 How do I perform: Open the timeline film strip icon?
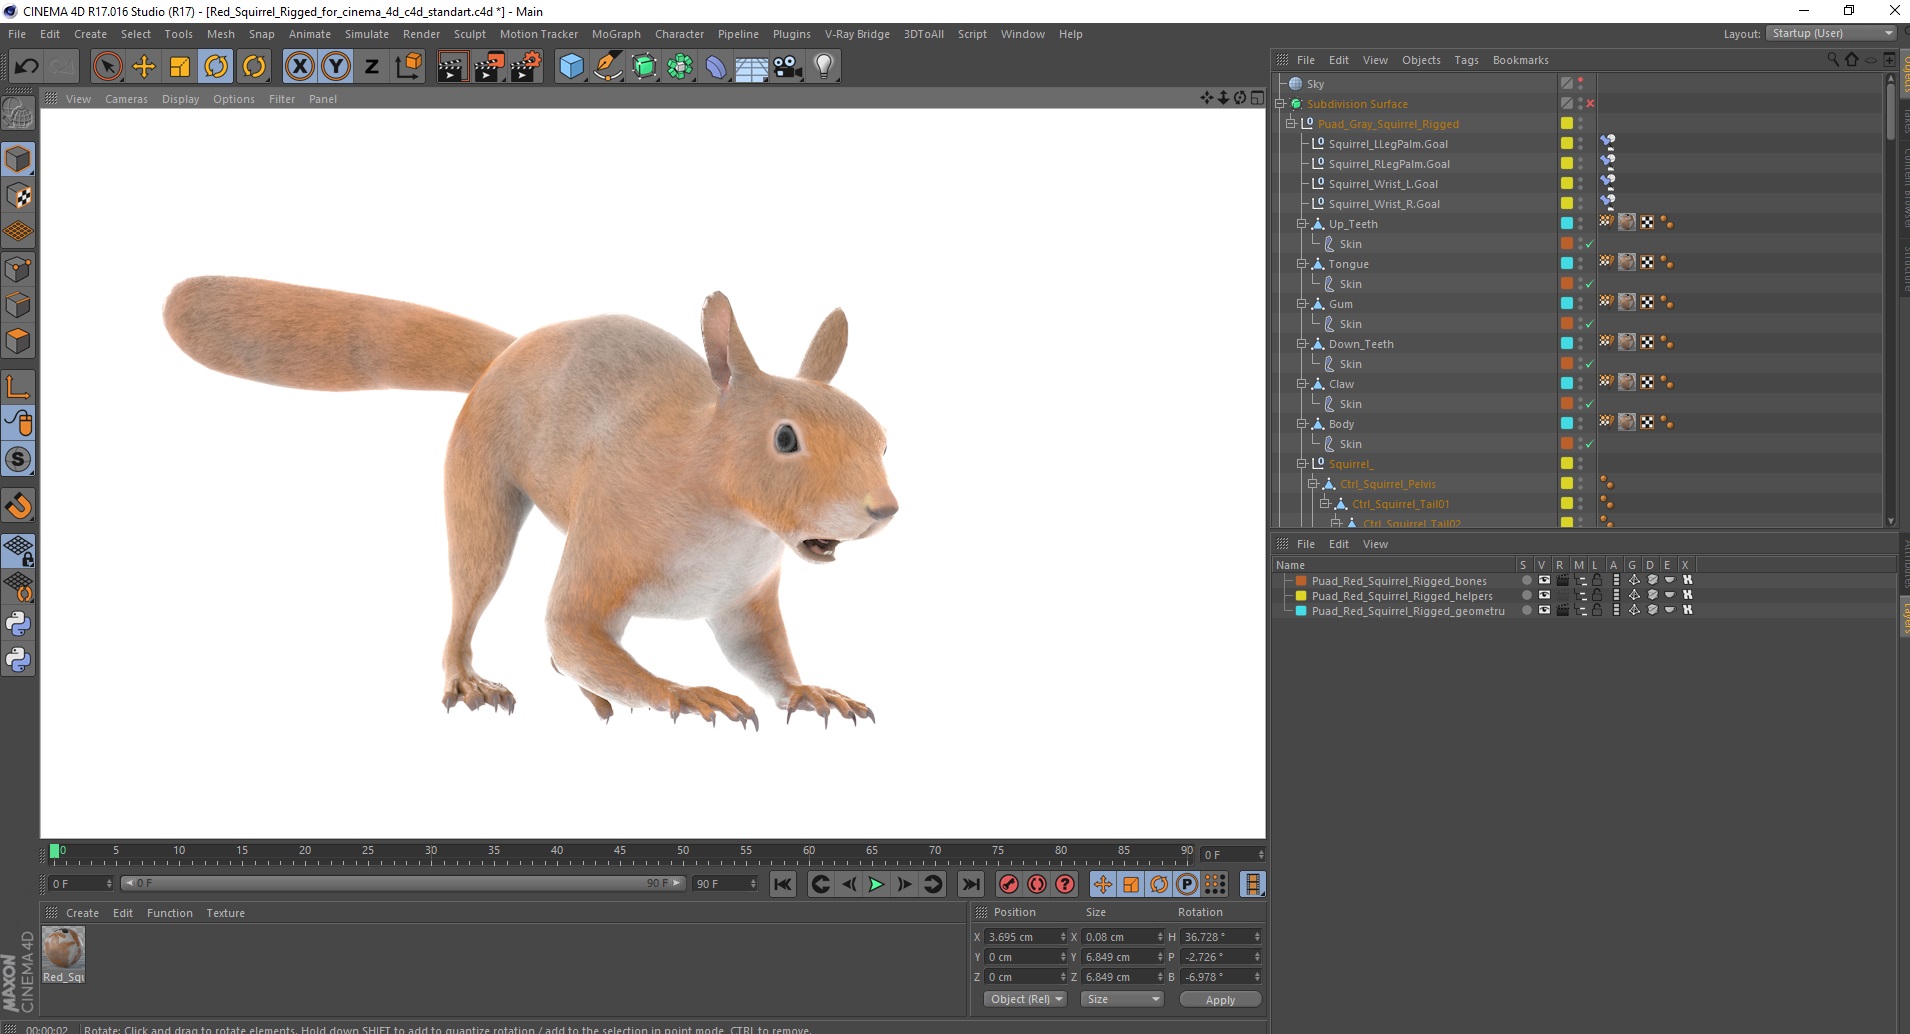[1252, 884]
